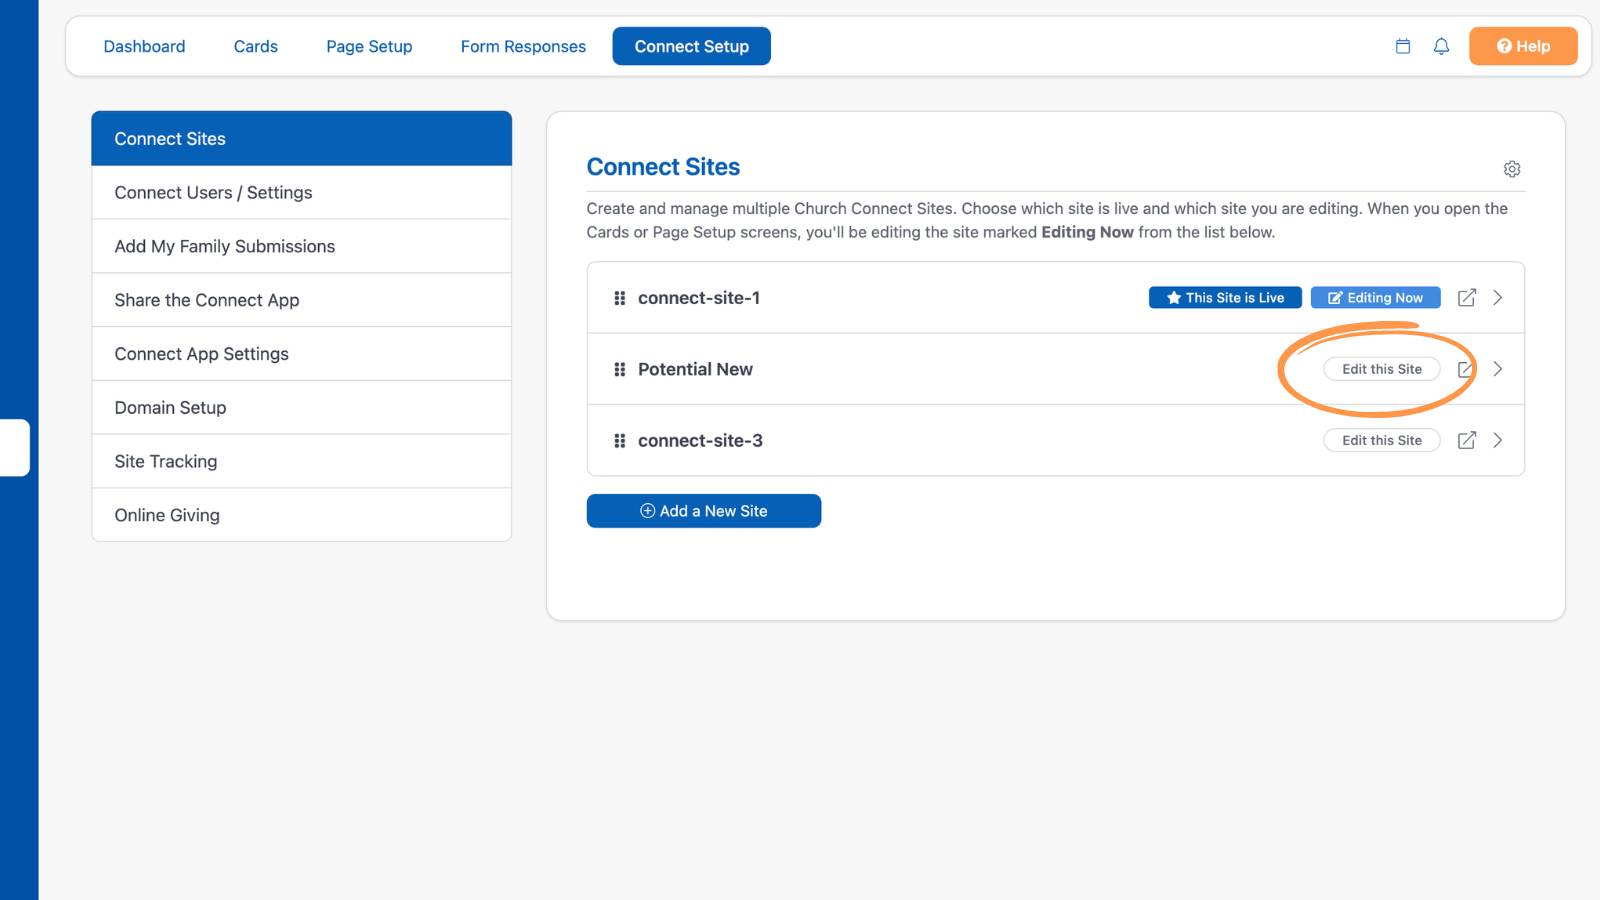Click the Potential New site name
Viewport: 1600px width, 900px height.
695,369
